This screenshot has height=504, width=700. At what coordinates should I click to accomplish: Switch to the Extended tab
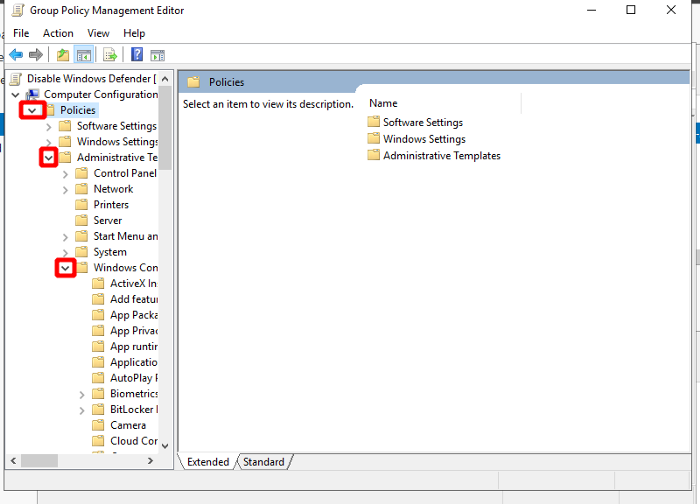208,462
